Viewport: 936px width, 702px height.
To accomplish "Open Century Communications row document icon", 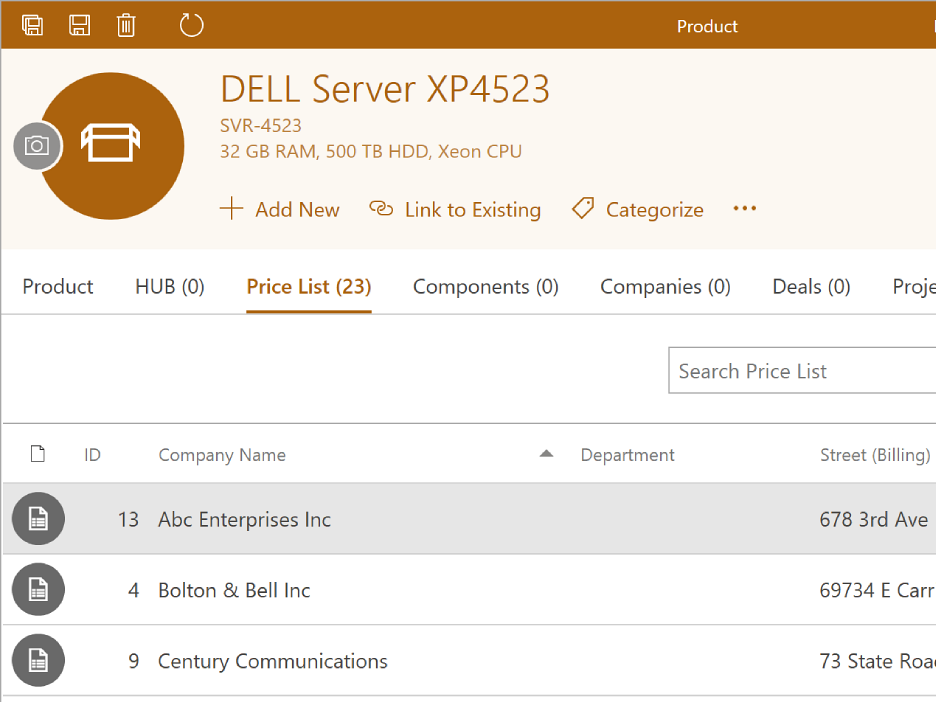I will [x=38, y=660].
